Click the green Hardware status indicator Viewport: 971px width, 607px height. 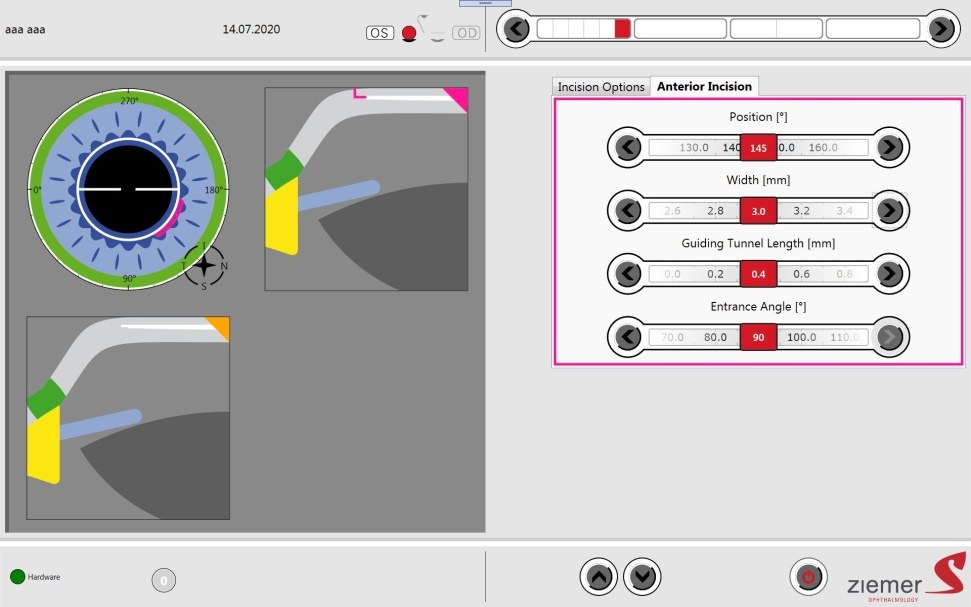(17, 577)
